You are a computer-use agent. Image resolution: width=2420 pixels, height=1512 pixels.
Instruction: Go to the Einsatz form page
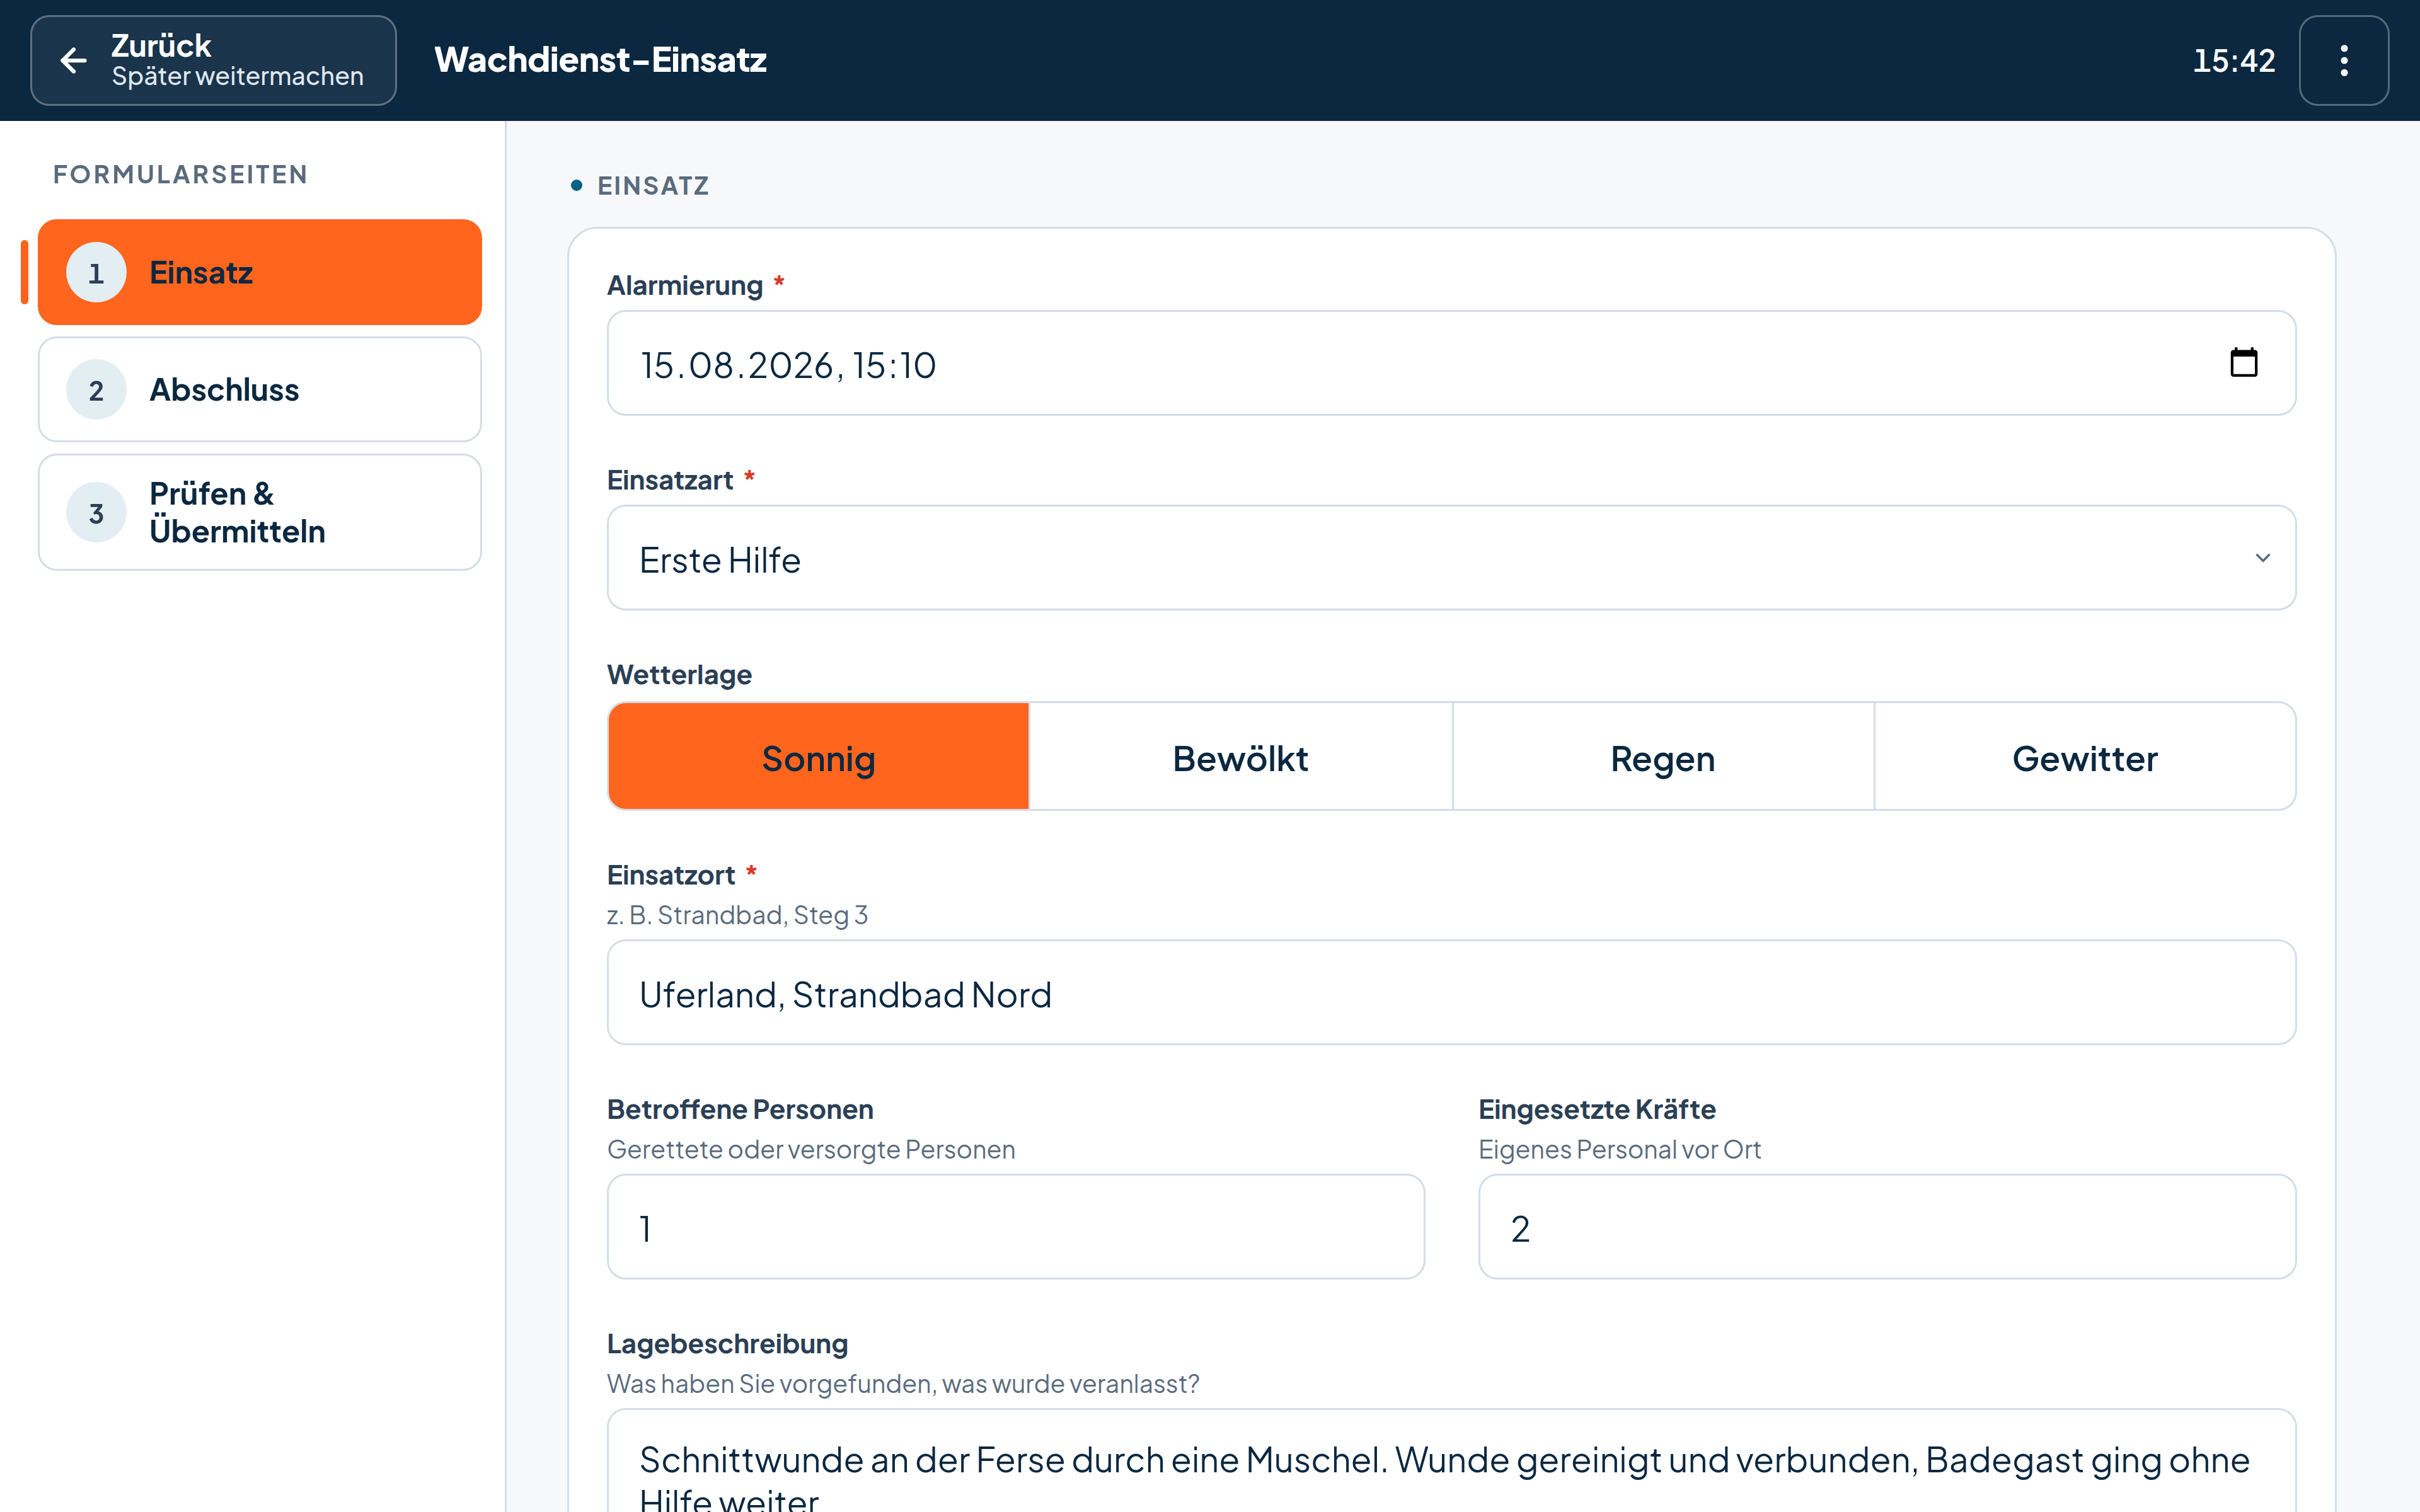(x=260, y=272)
